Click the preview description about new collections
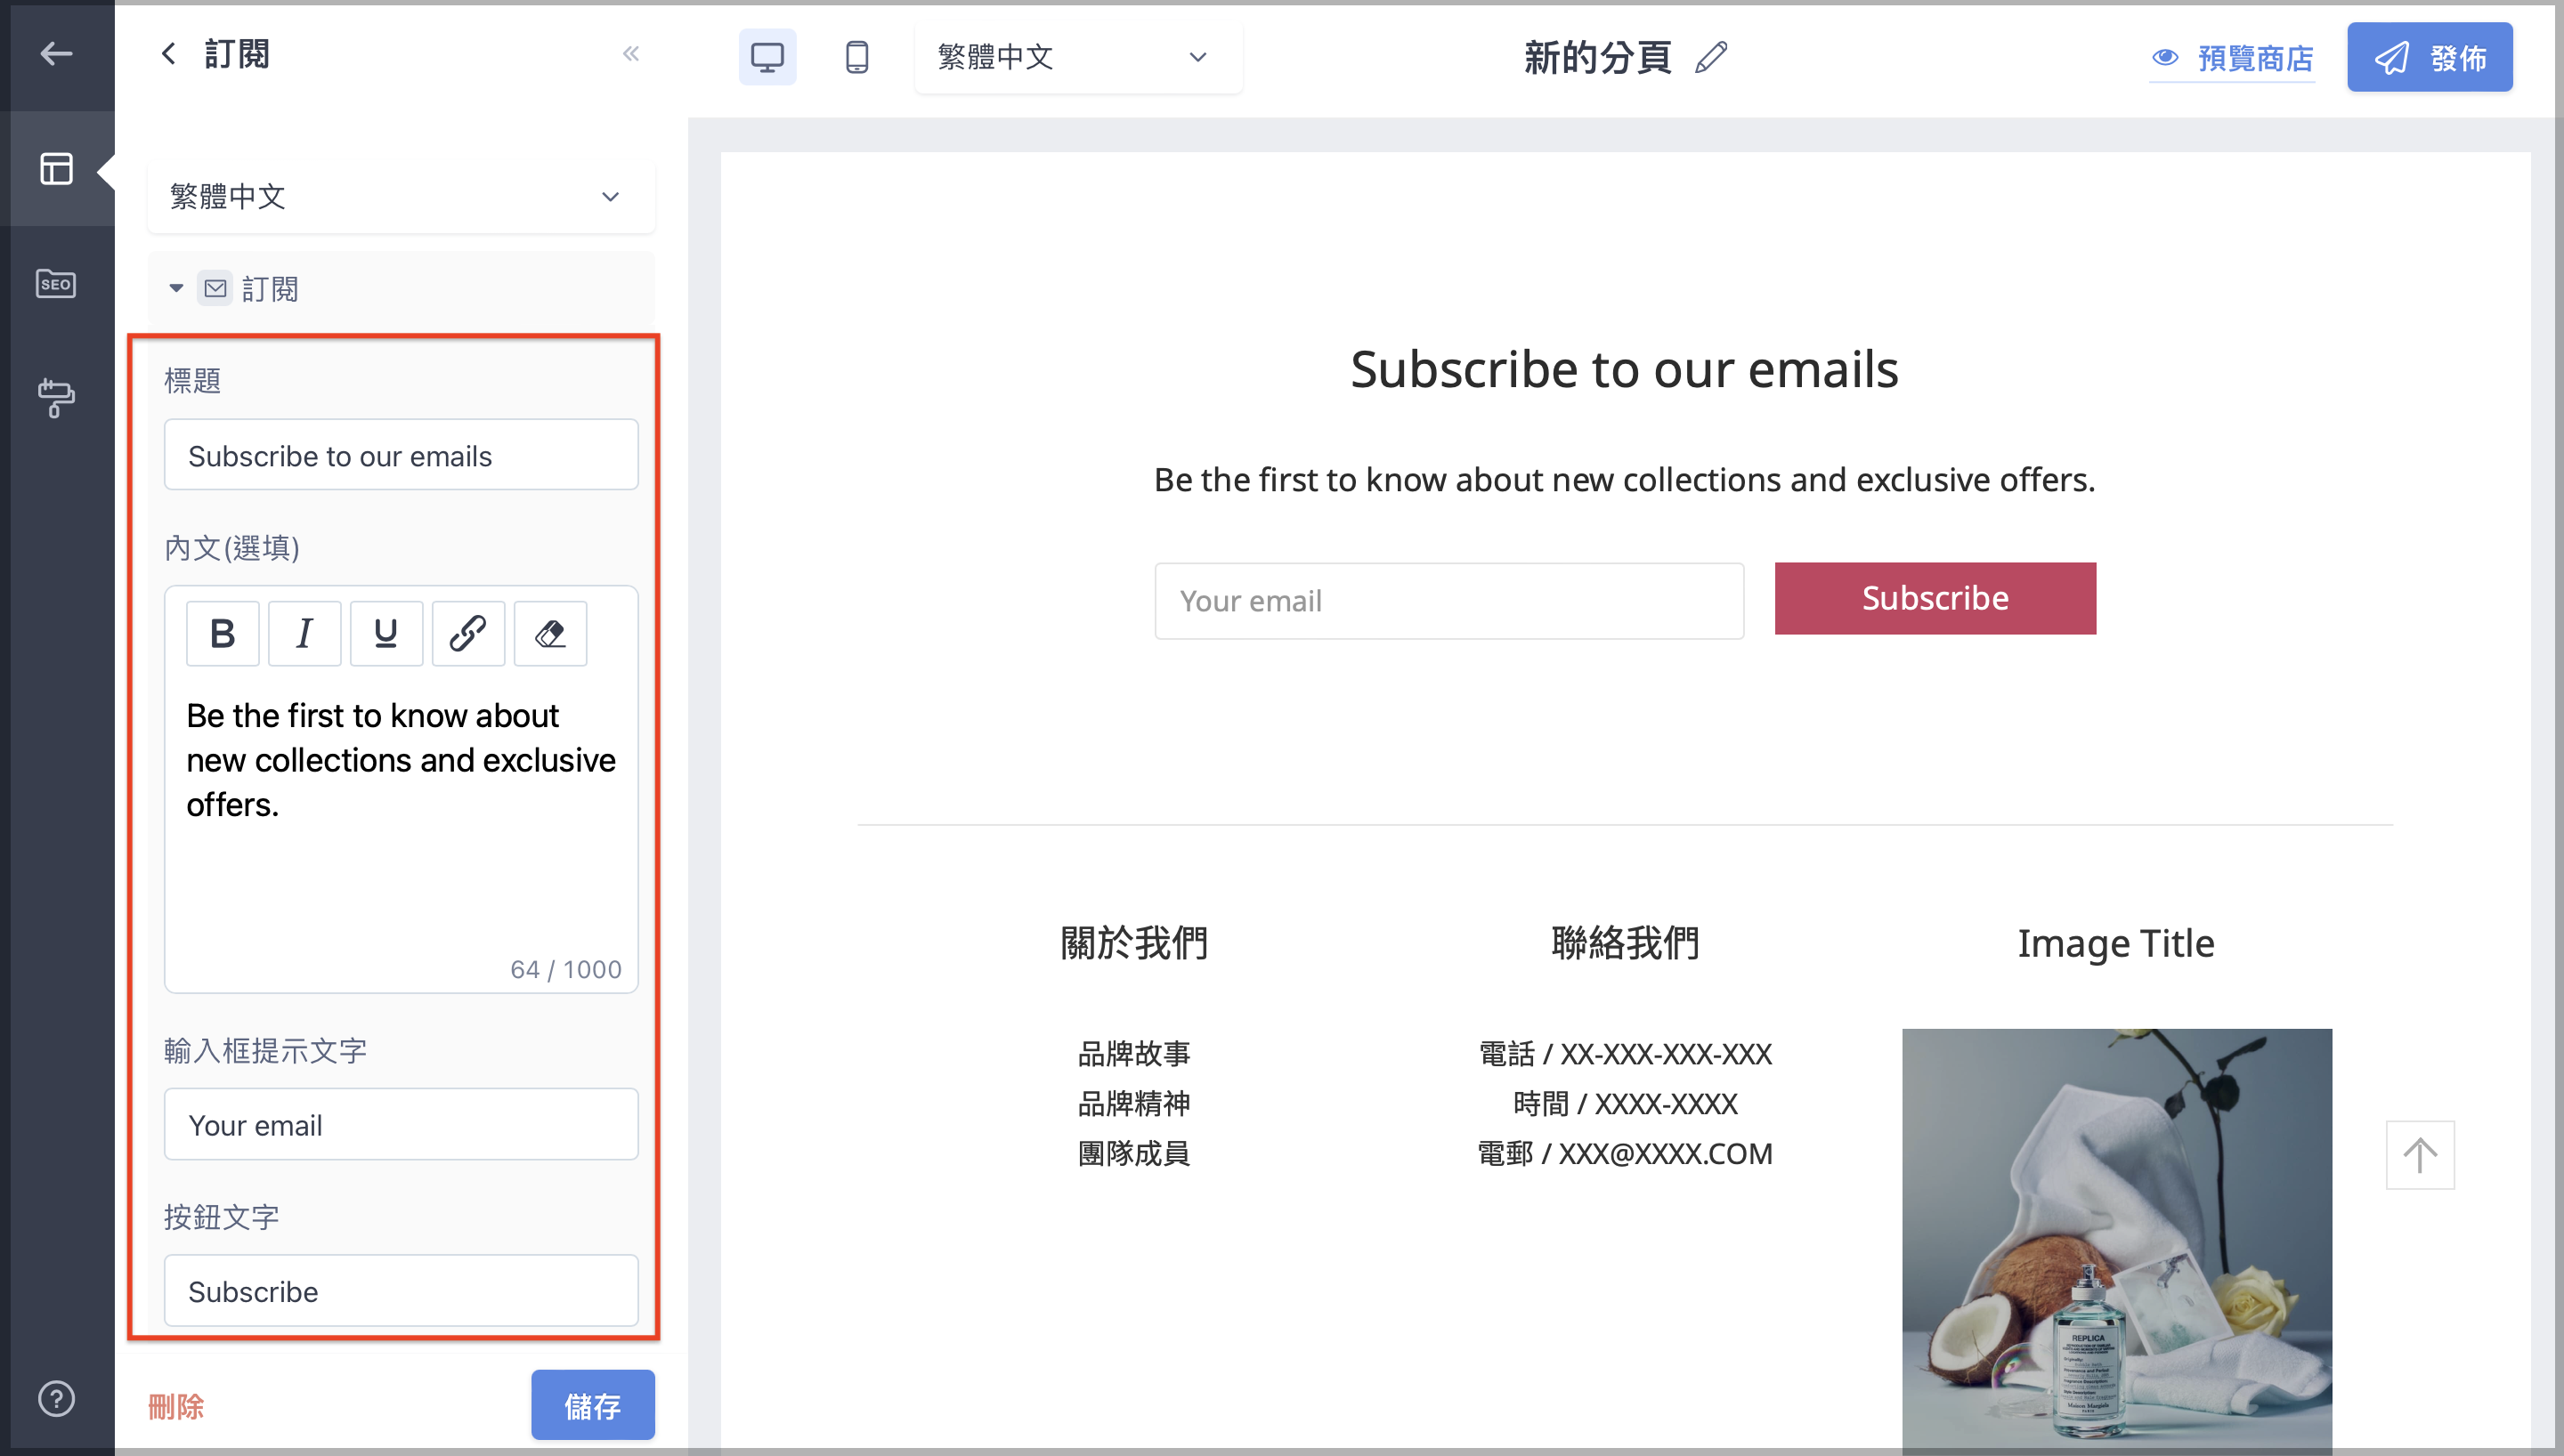 tap(1625, 480)
